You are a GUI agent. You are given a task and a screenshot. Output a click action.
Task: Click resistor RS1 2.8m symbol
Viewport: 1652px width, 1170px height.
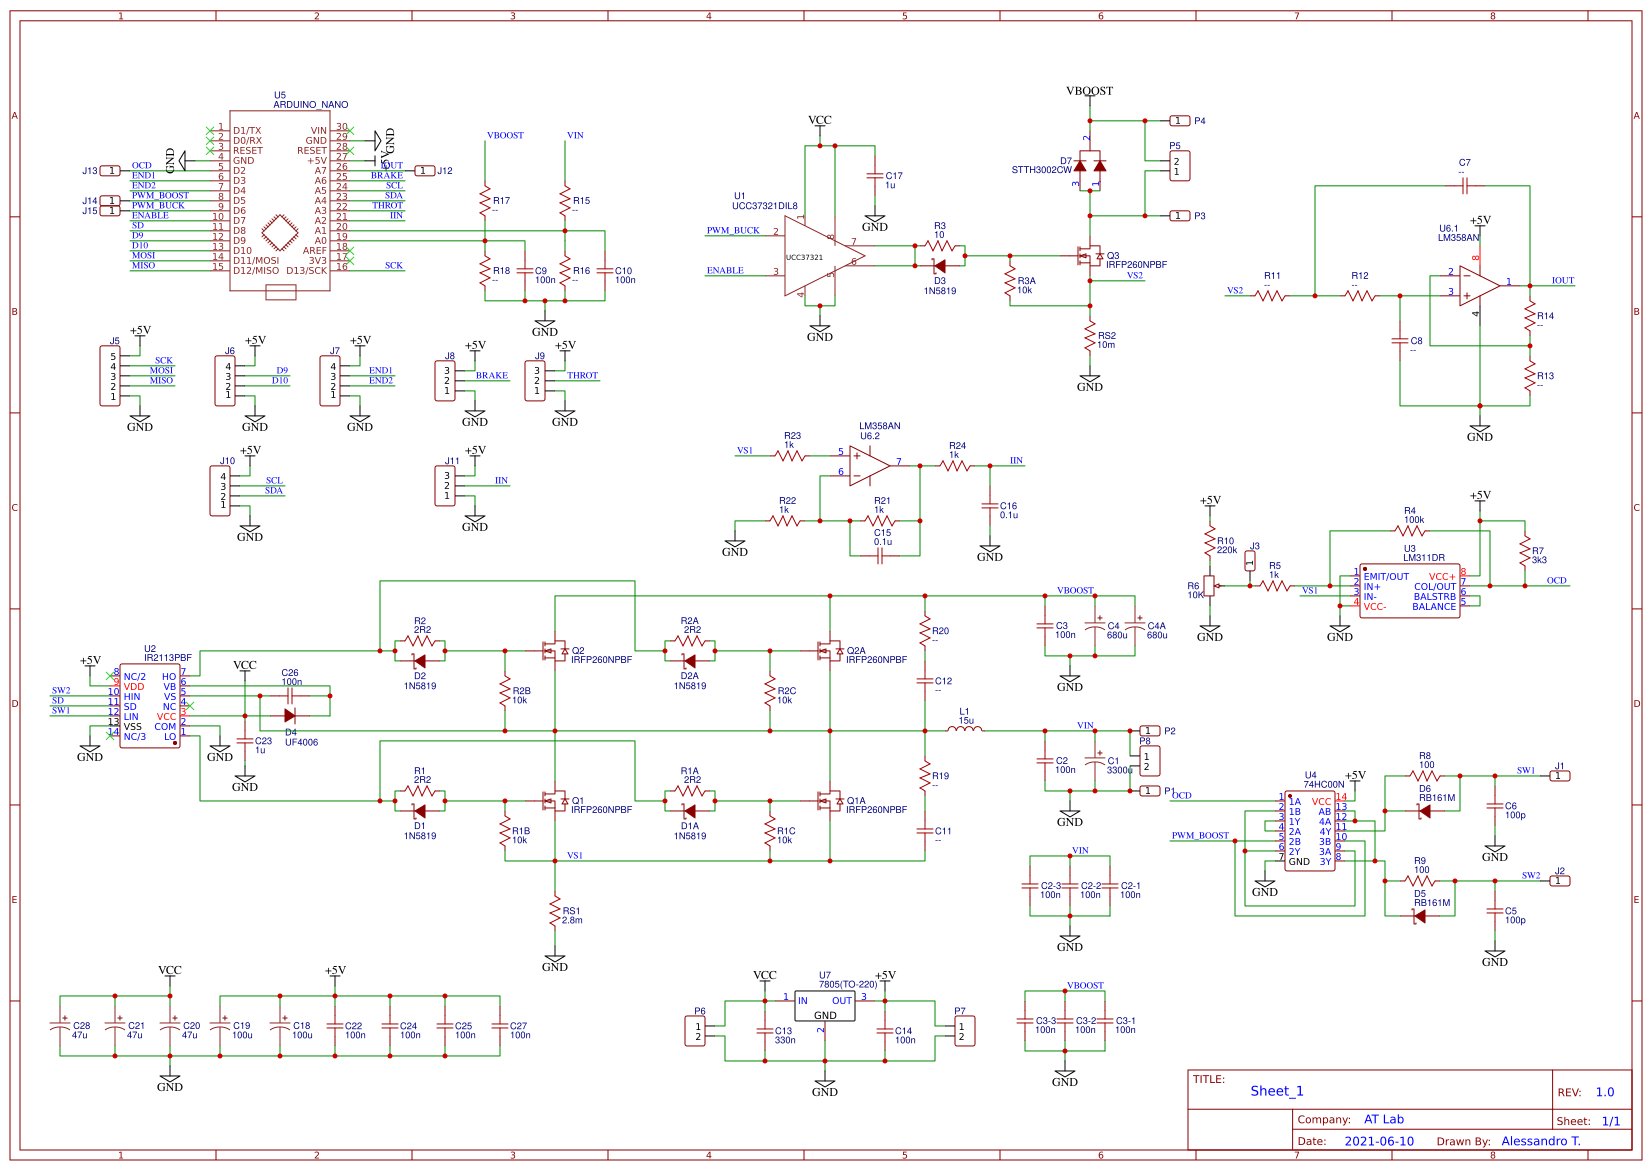(x=556, y=913)
